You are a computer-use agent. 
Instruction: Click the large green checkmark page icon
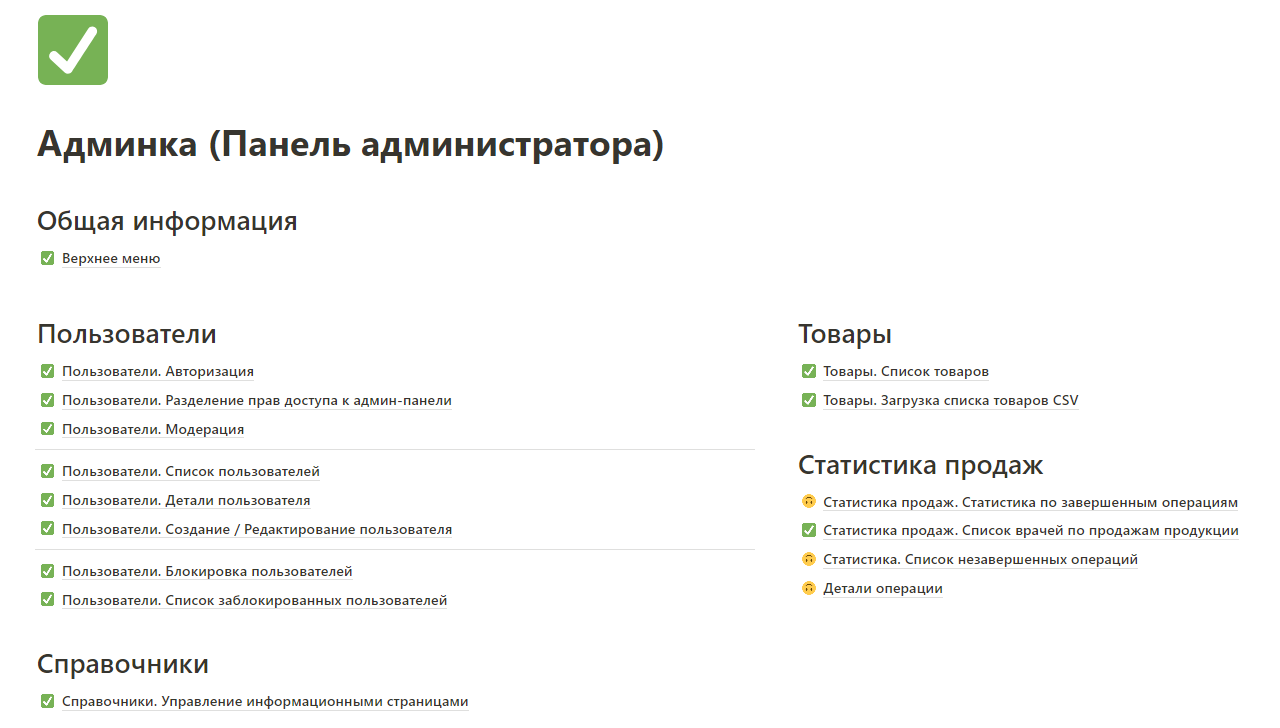pos(73,50)
